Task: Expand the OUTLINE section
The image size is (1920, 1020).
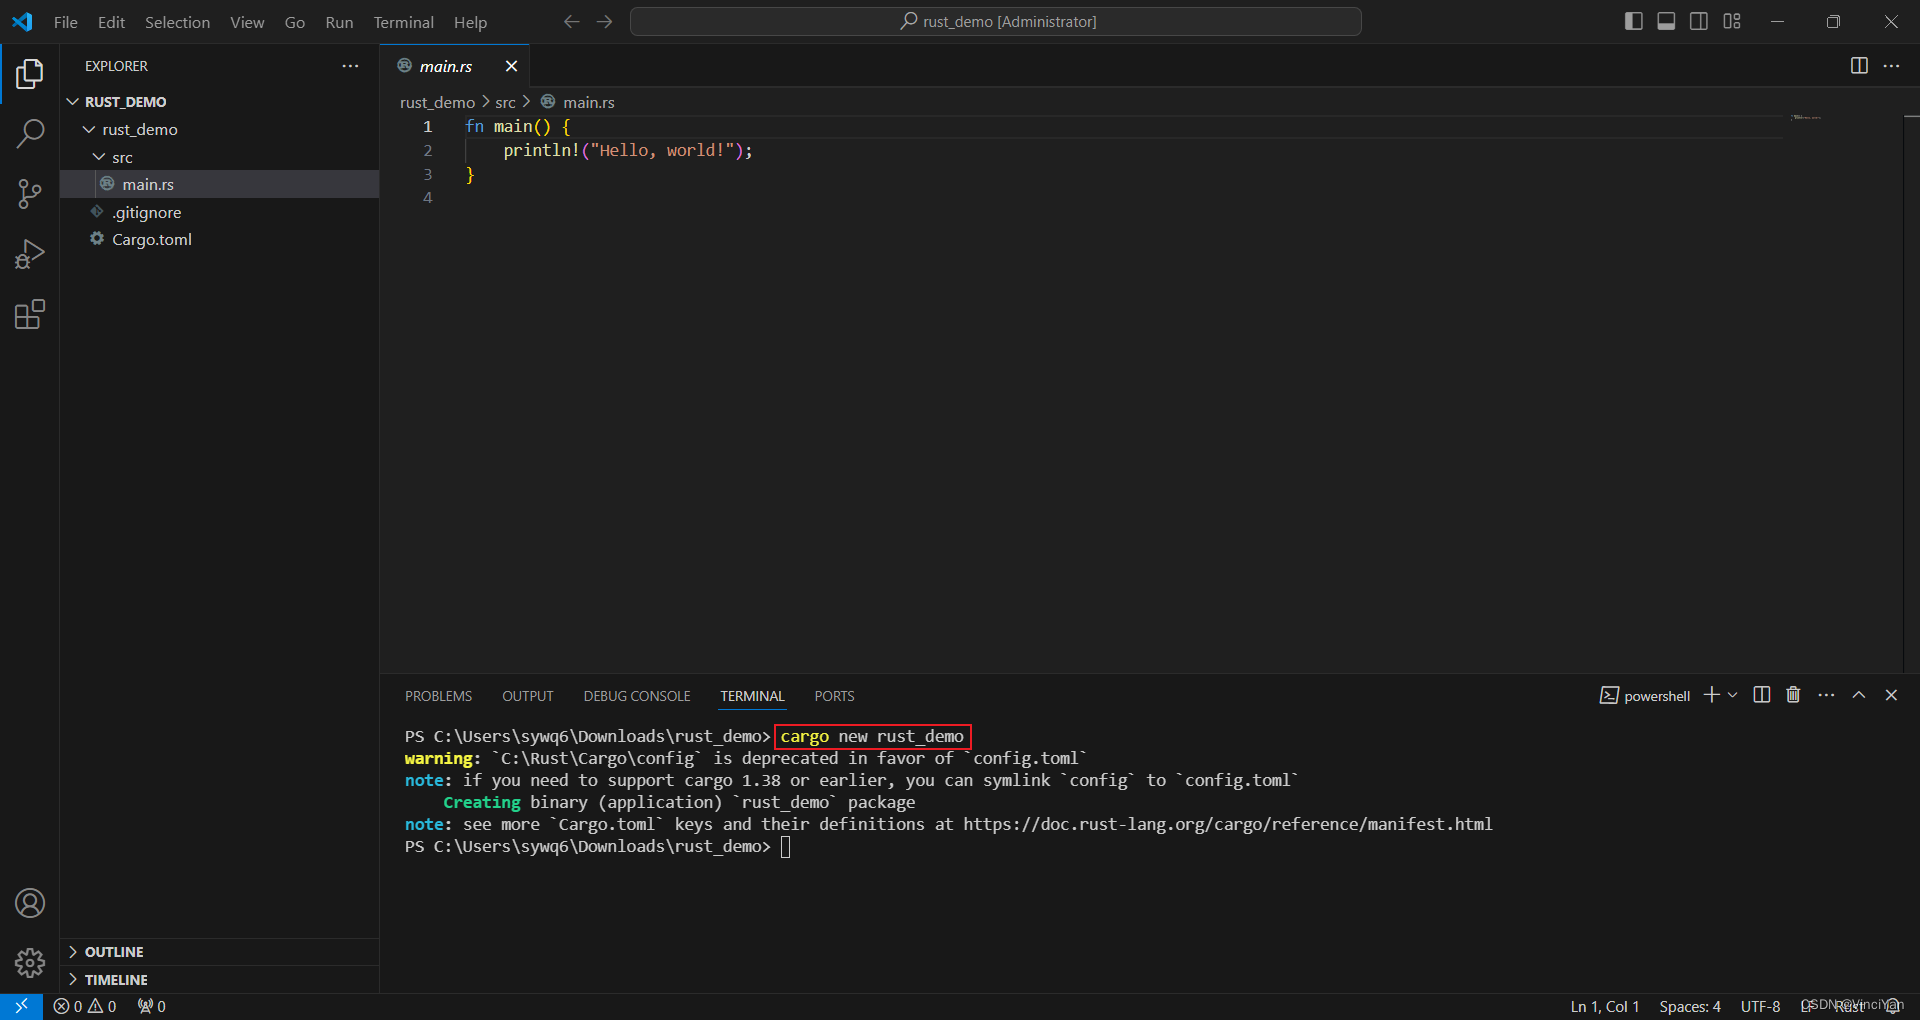Action: click(113, 952)
